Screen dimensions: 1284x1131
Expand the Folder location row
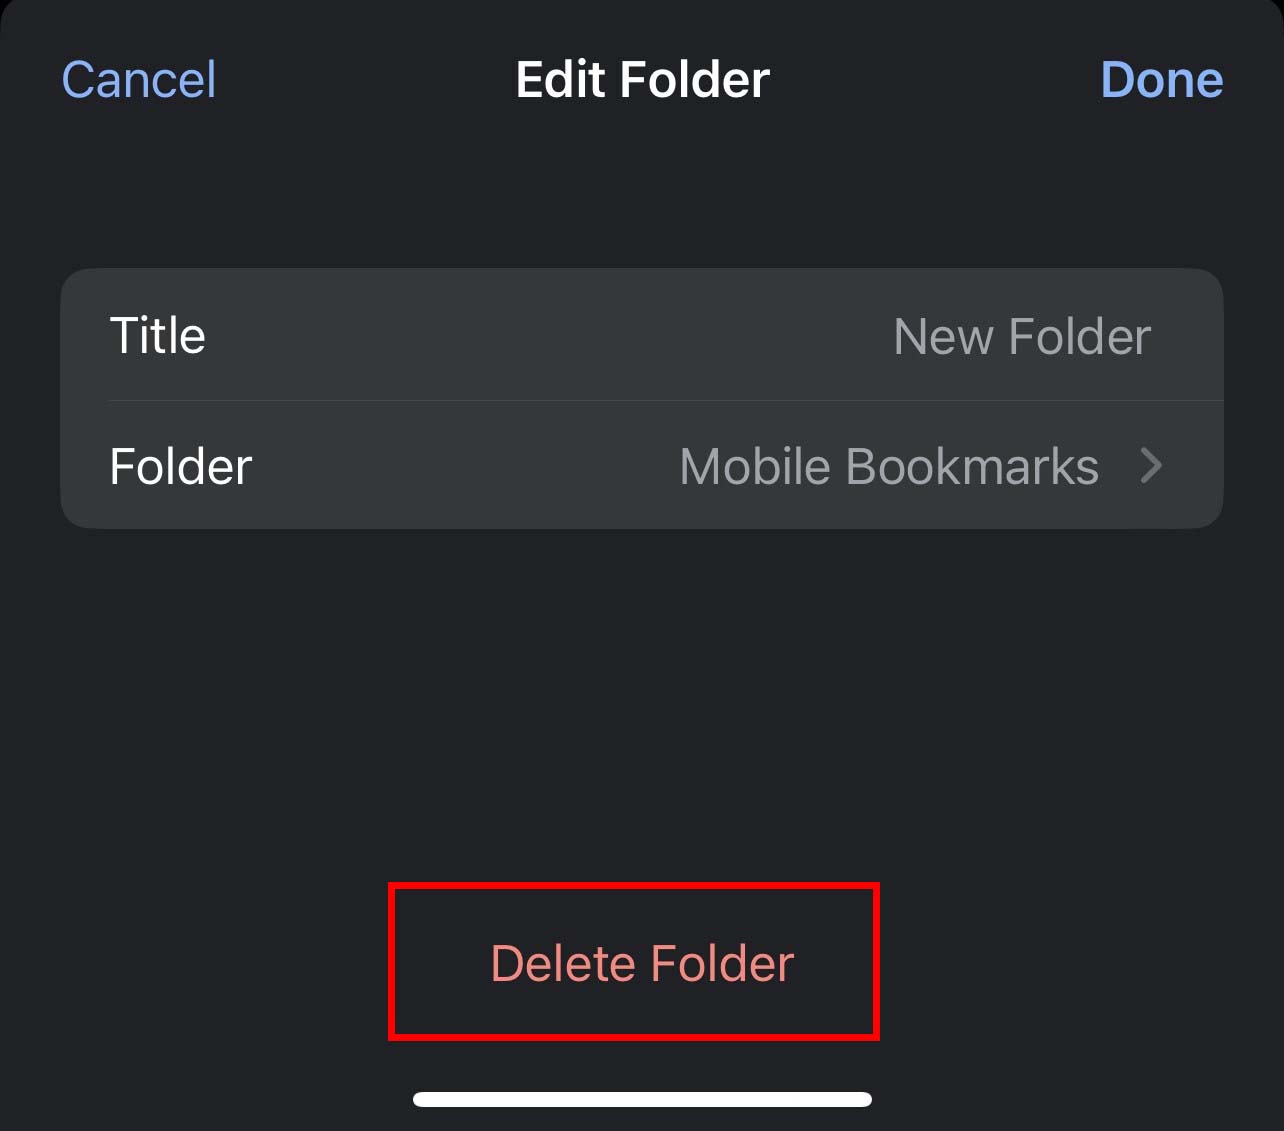click(x=642, y=466)
